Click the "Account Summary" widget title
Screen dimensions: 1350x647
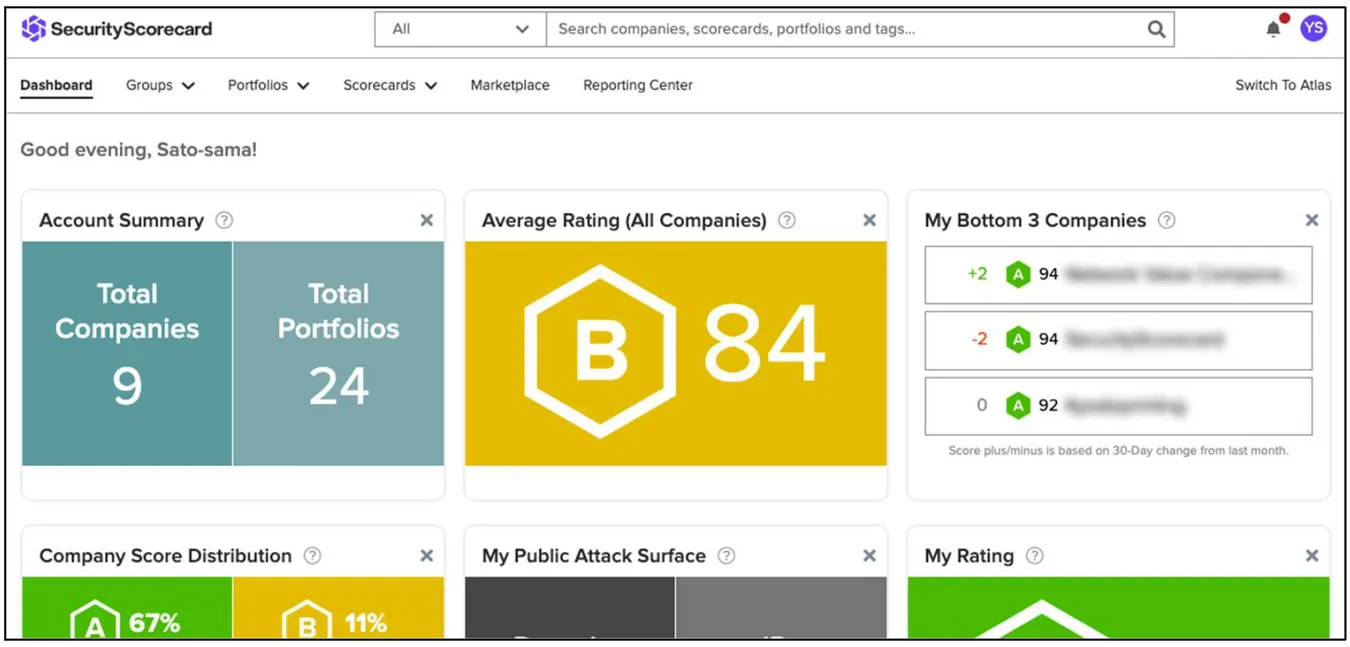click(x=121, y=220)
